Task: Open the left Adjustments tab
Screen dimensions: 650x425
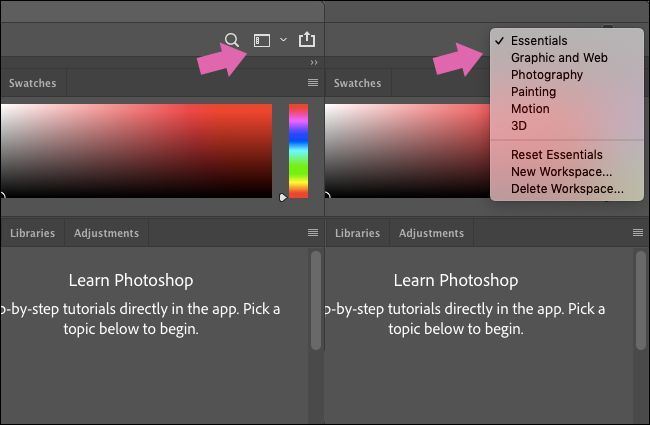Action: tap(106, 233)
